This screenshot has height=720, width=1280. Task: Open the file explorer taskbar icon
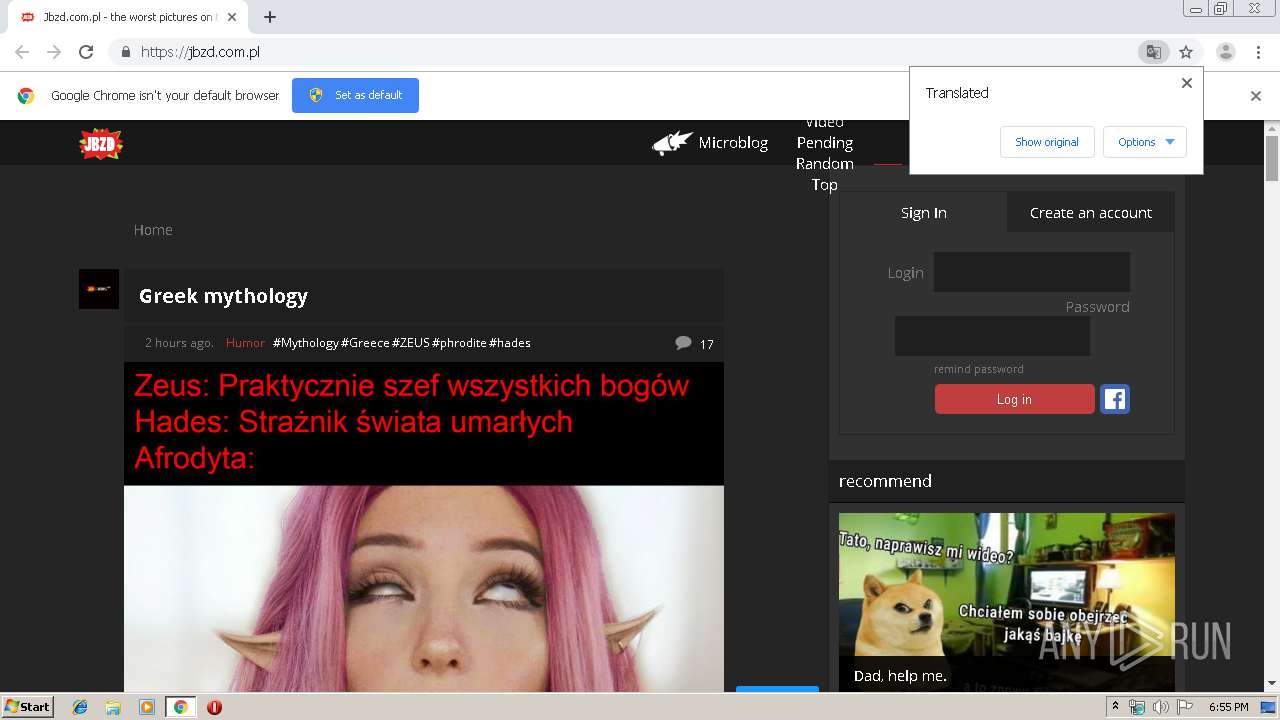click(113, 707)
